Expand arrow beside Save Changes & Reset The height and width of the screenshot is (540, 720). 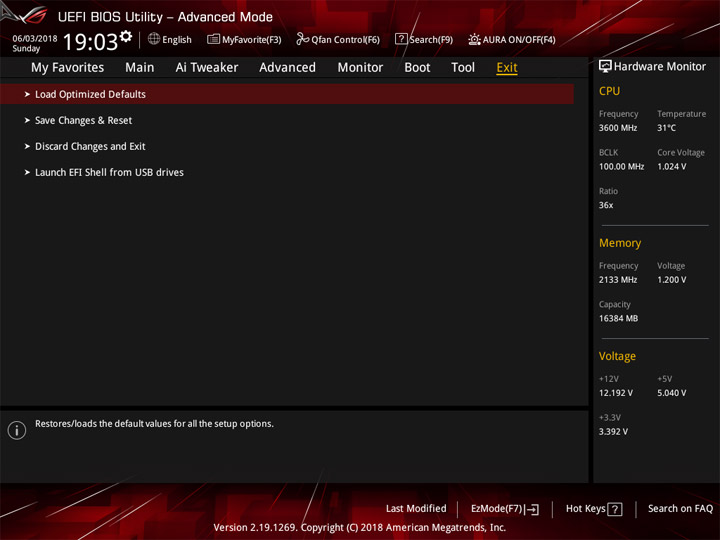(27, 120)
